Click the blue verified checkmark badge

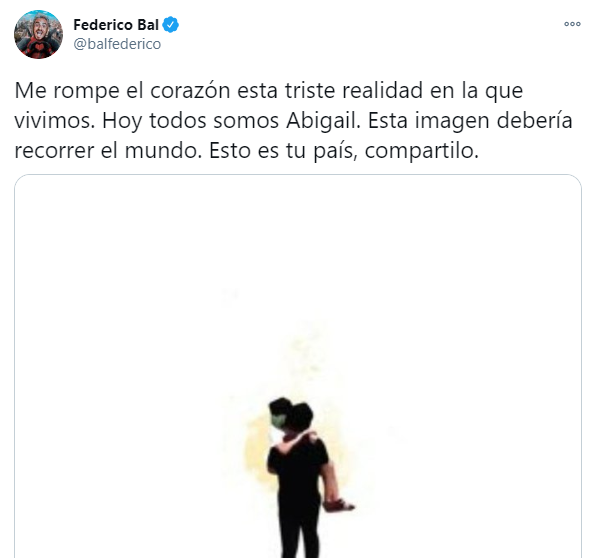(171, 25)
